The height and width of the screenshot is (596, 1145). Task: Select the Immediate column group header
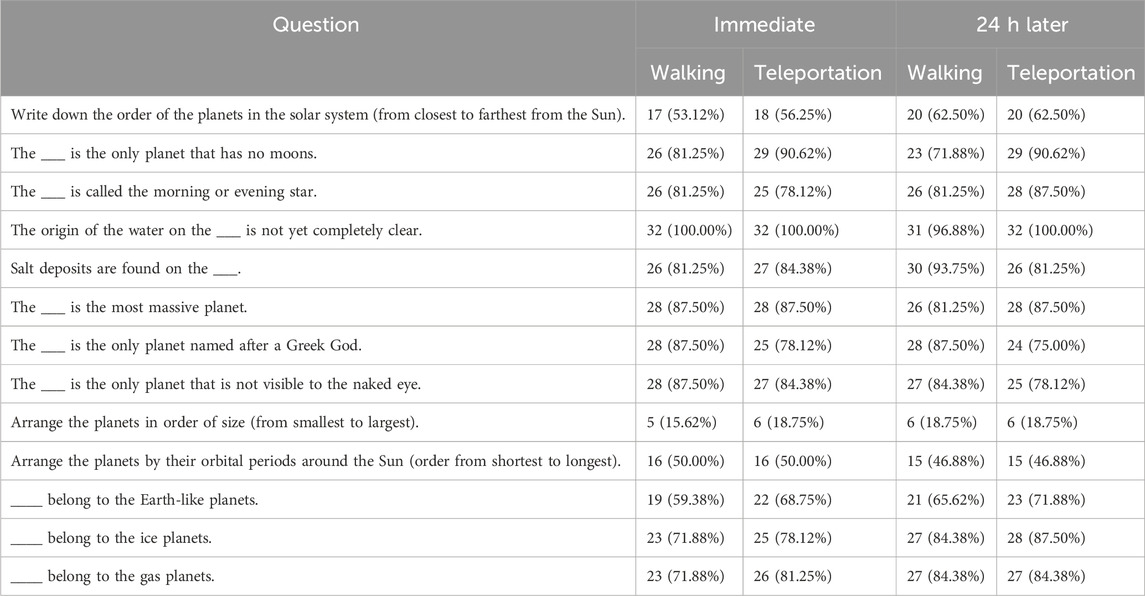[x=764, y=25]
